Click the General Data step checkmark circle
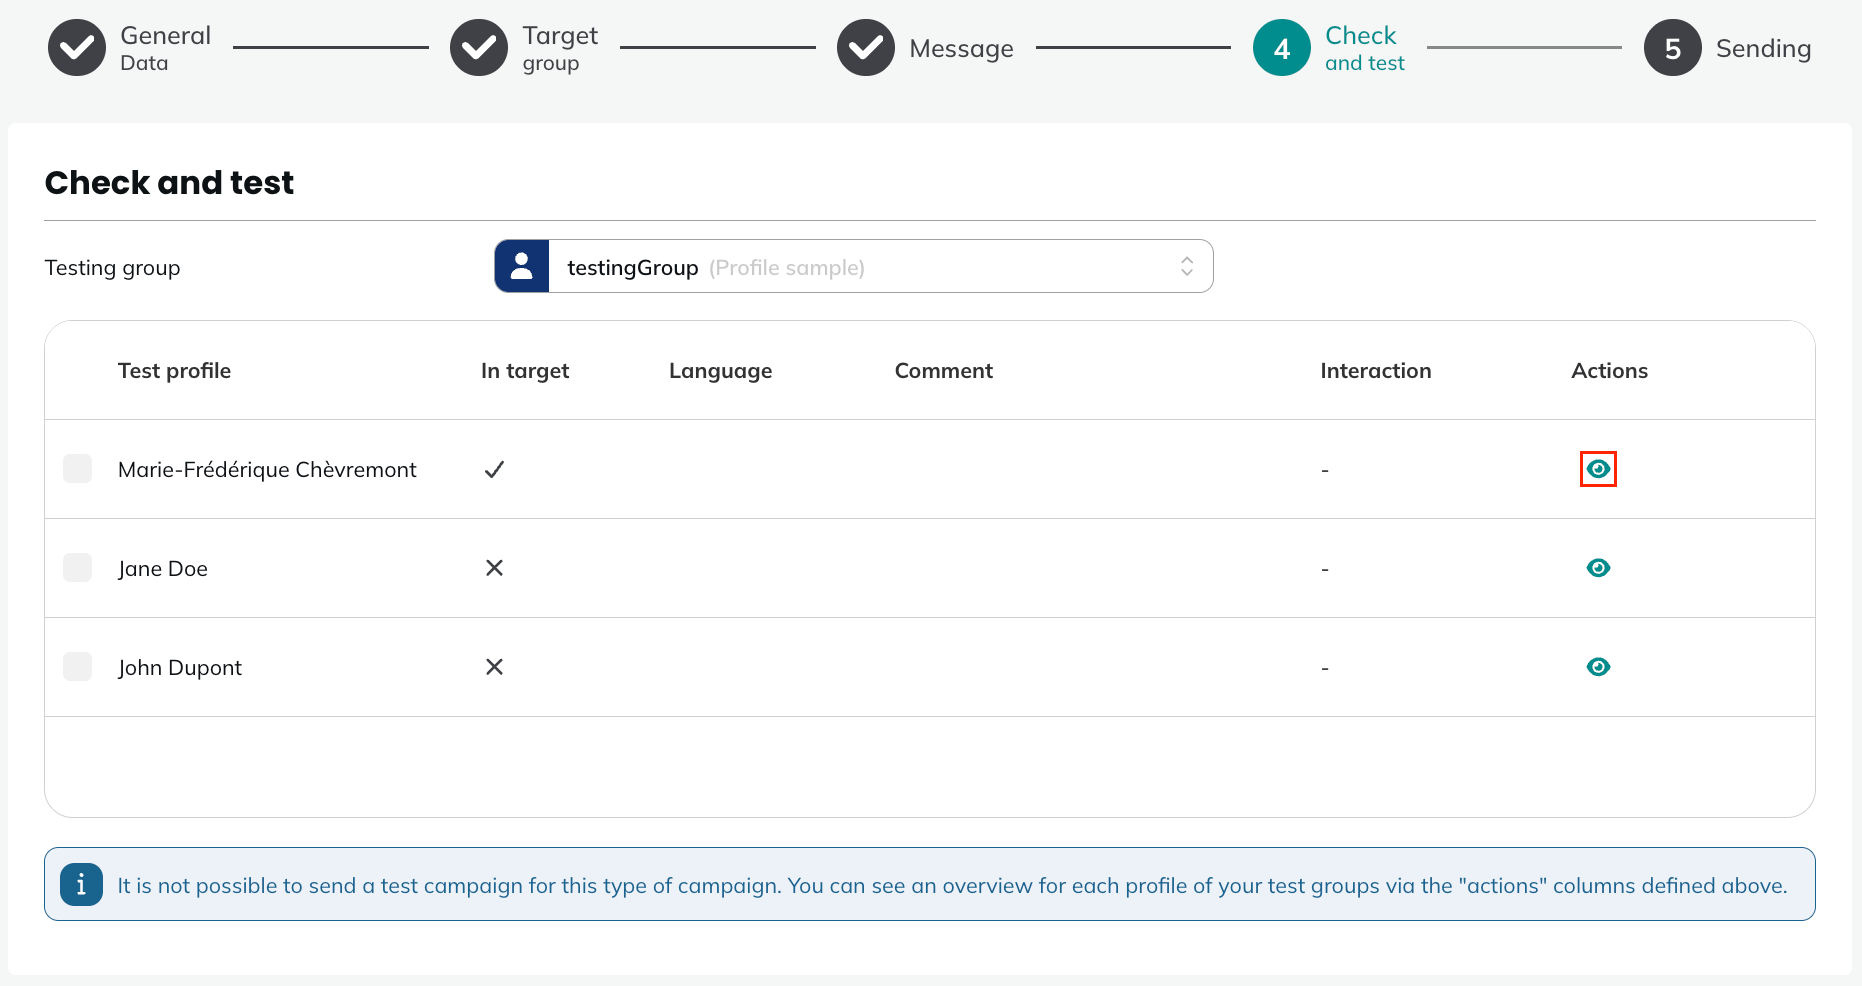 click(77, 48)
